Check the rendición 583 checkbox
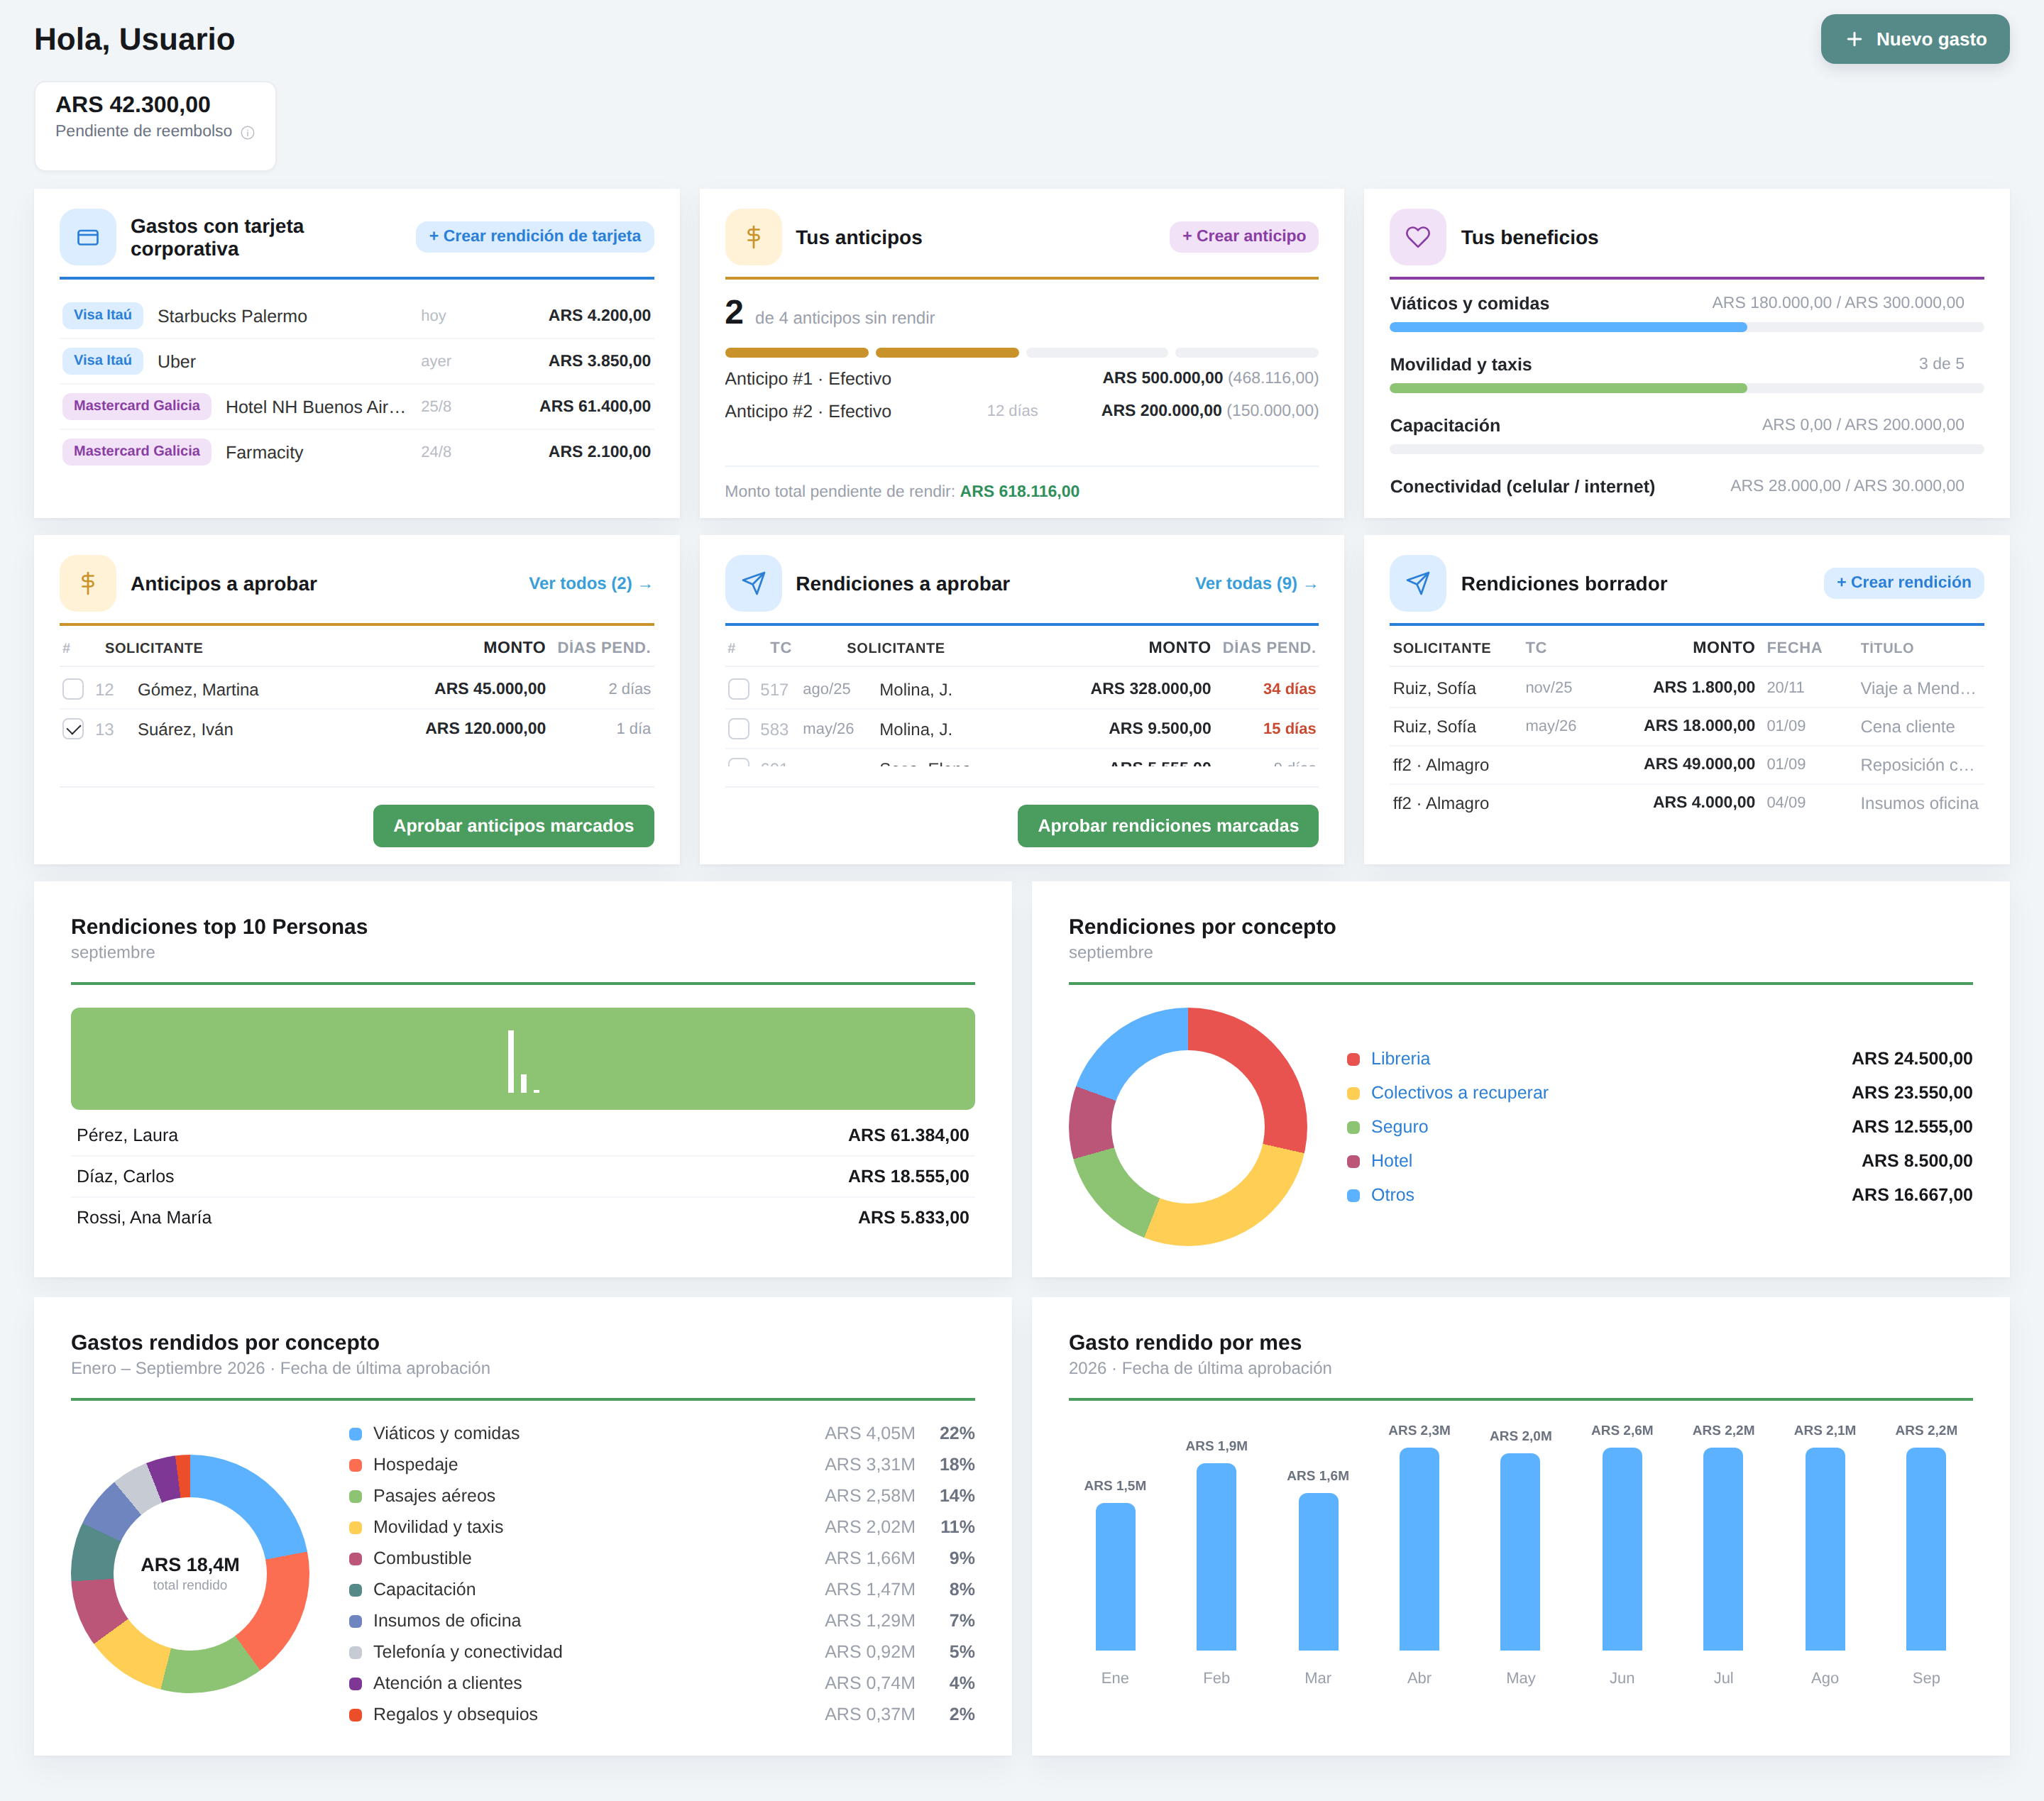Image resolution: width=2044 pixels, height=1801 pixels. point(738,729)
